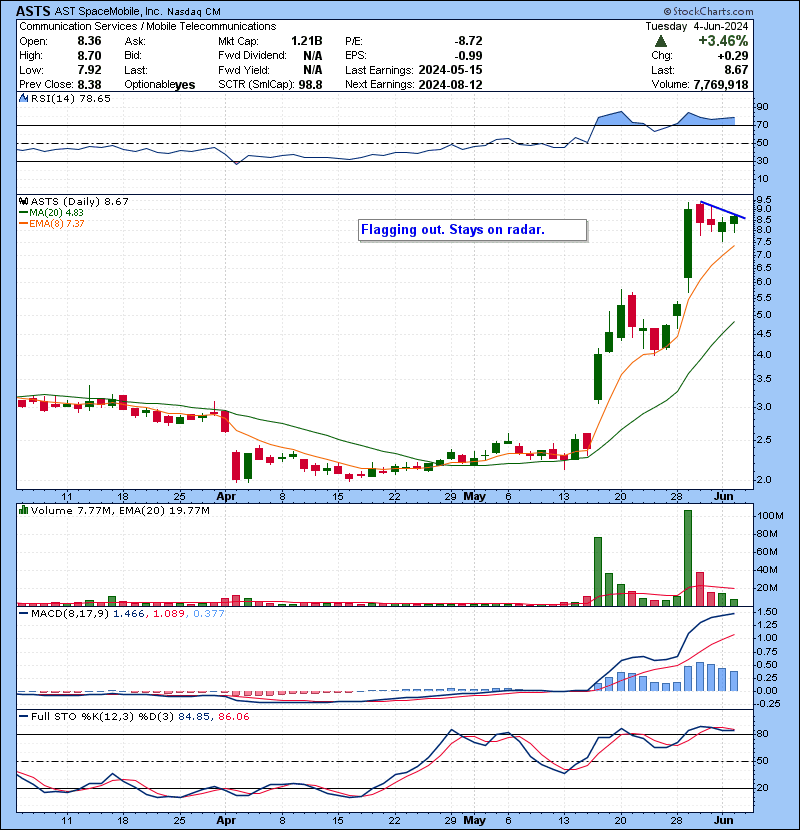Image resolution: width=800 pixels, height=830 pixels.
Task: Click the Last Earnings date 2024-05-15
Action: [x=450, y=70]
